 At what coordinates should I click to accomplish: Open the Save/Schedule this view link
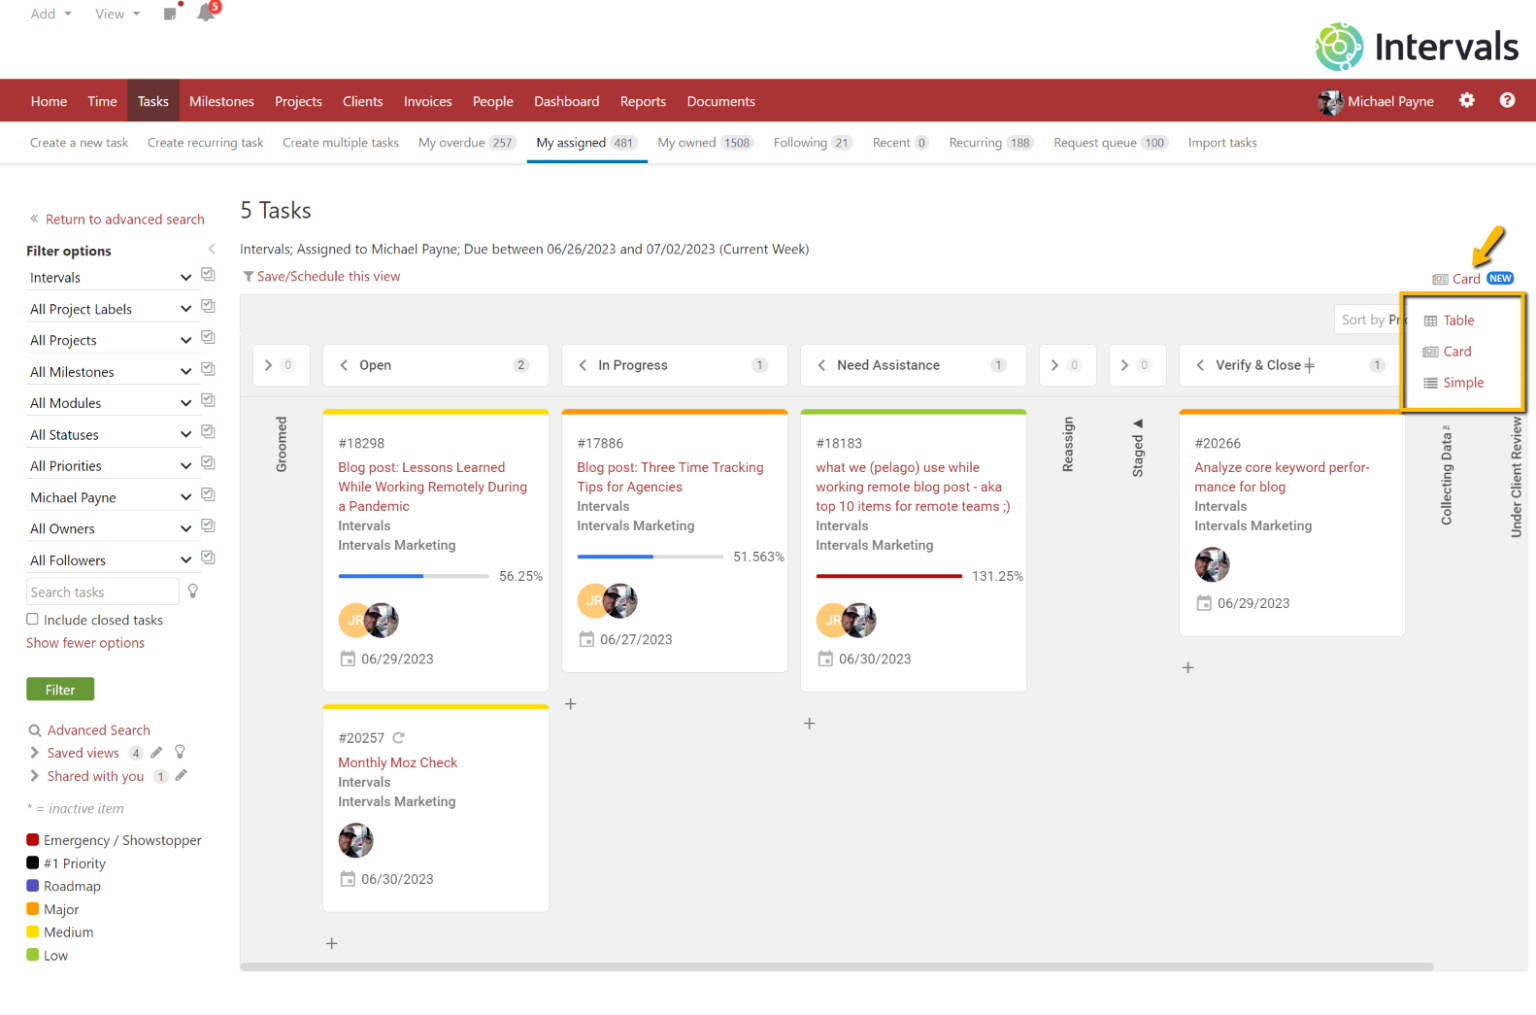pos(329,276)
